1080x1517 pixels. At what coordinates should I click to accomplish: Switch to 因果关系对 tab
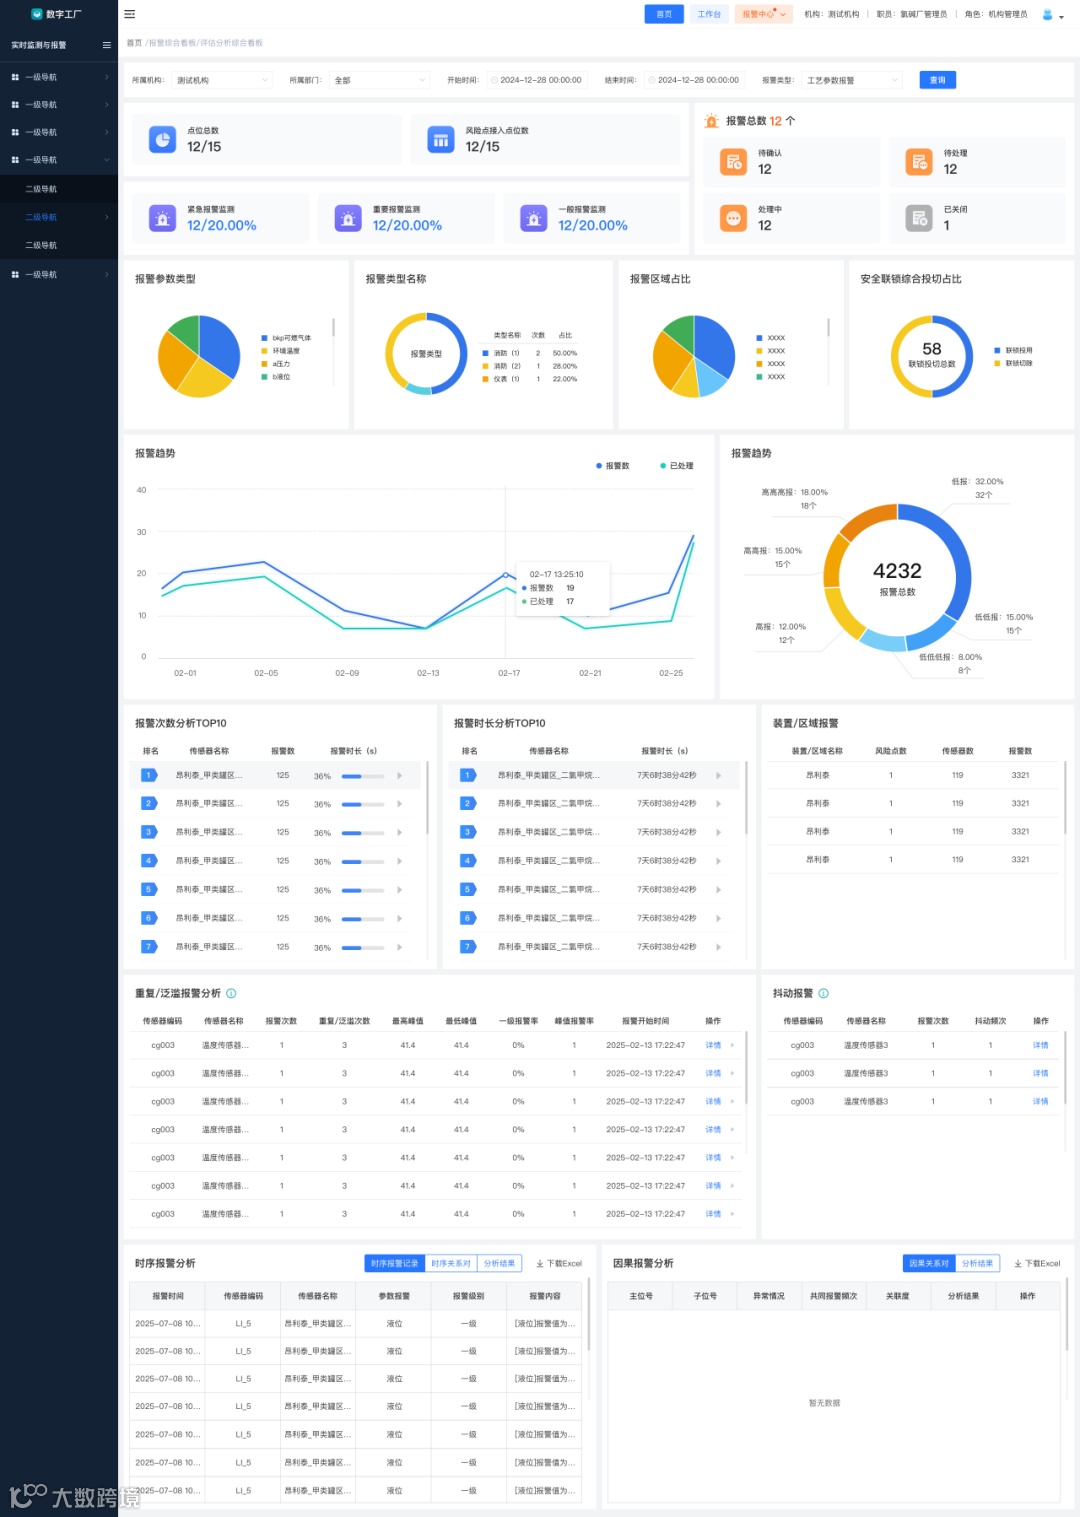point(929,1263)
